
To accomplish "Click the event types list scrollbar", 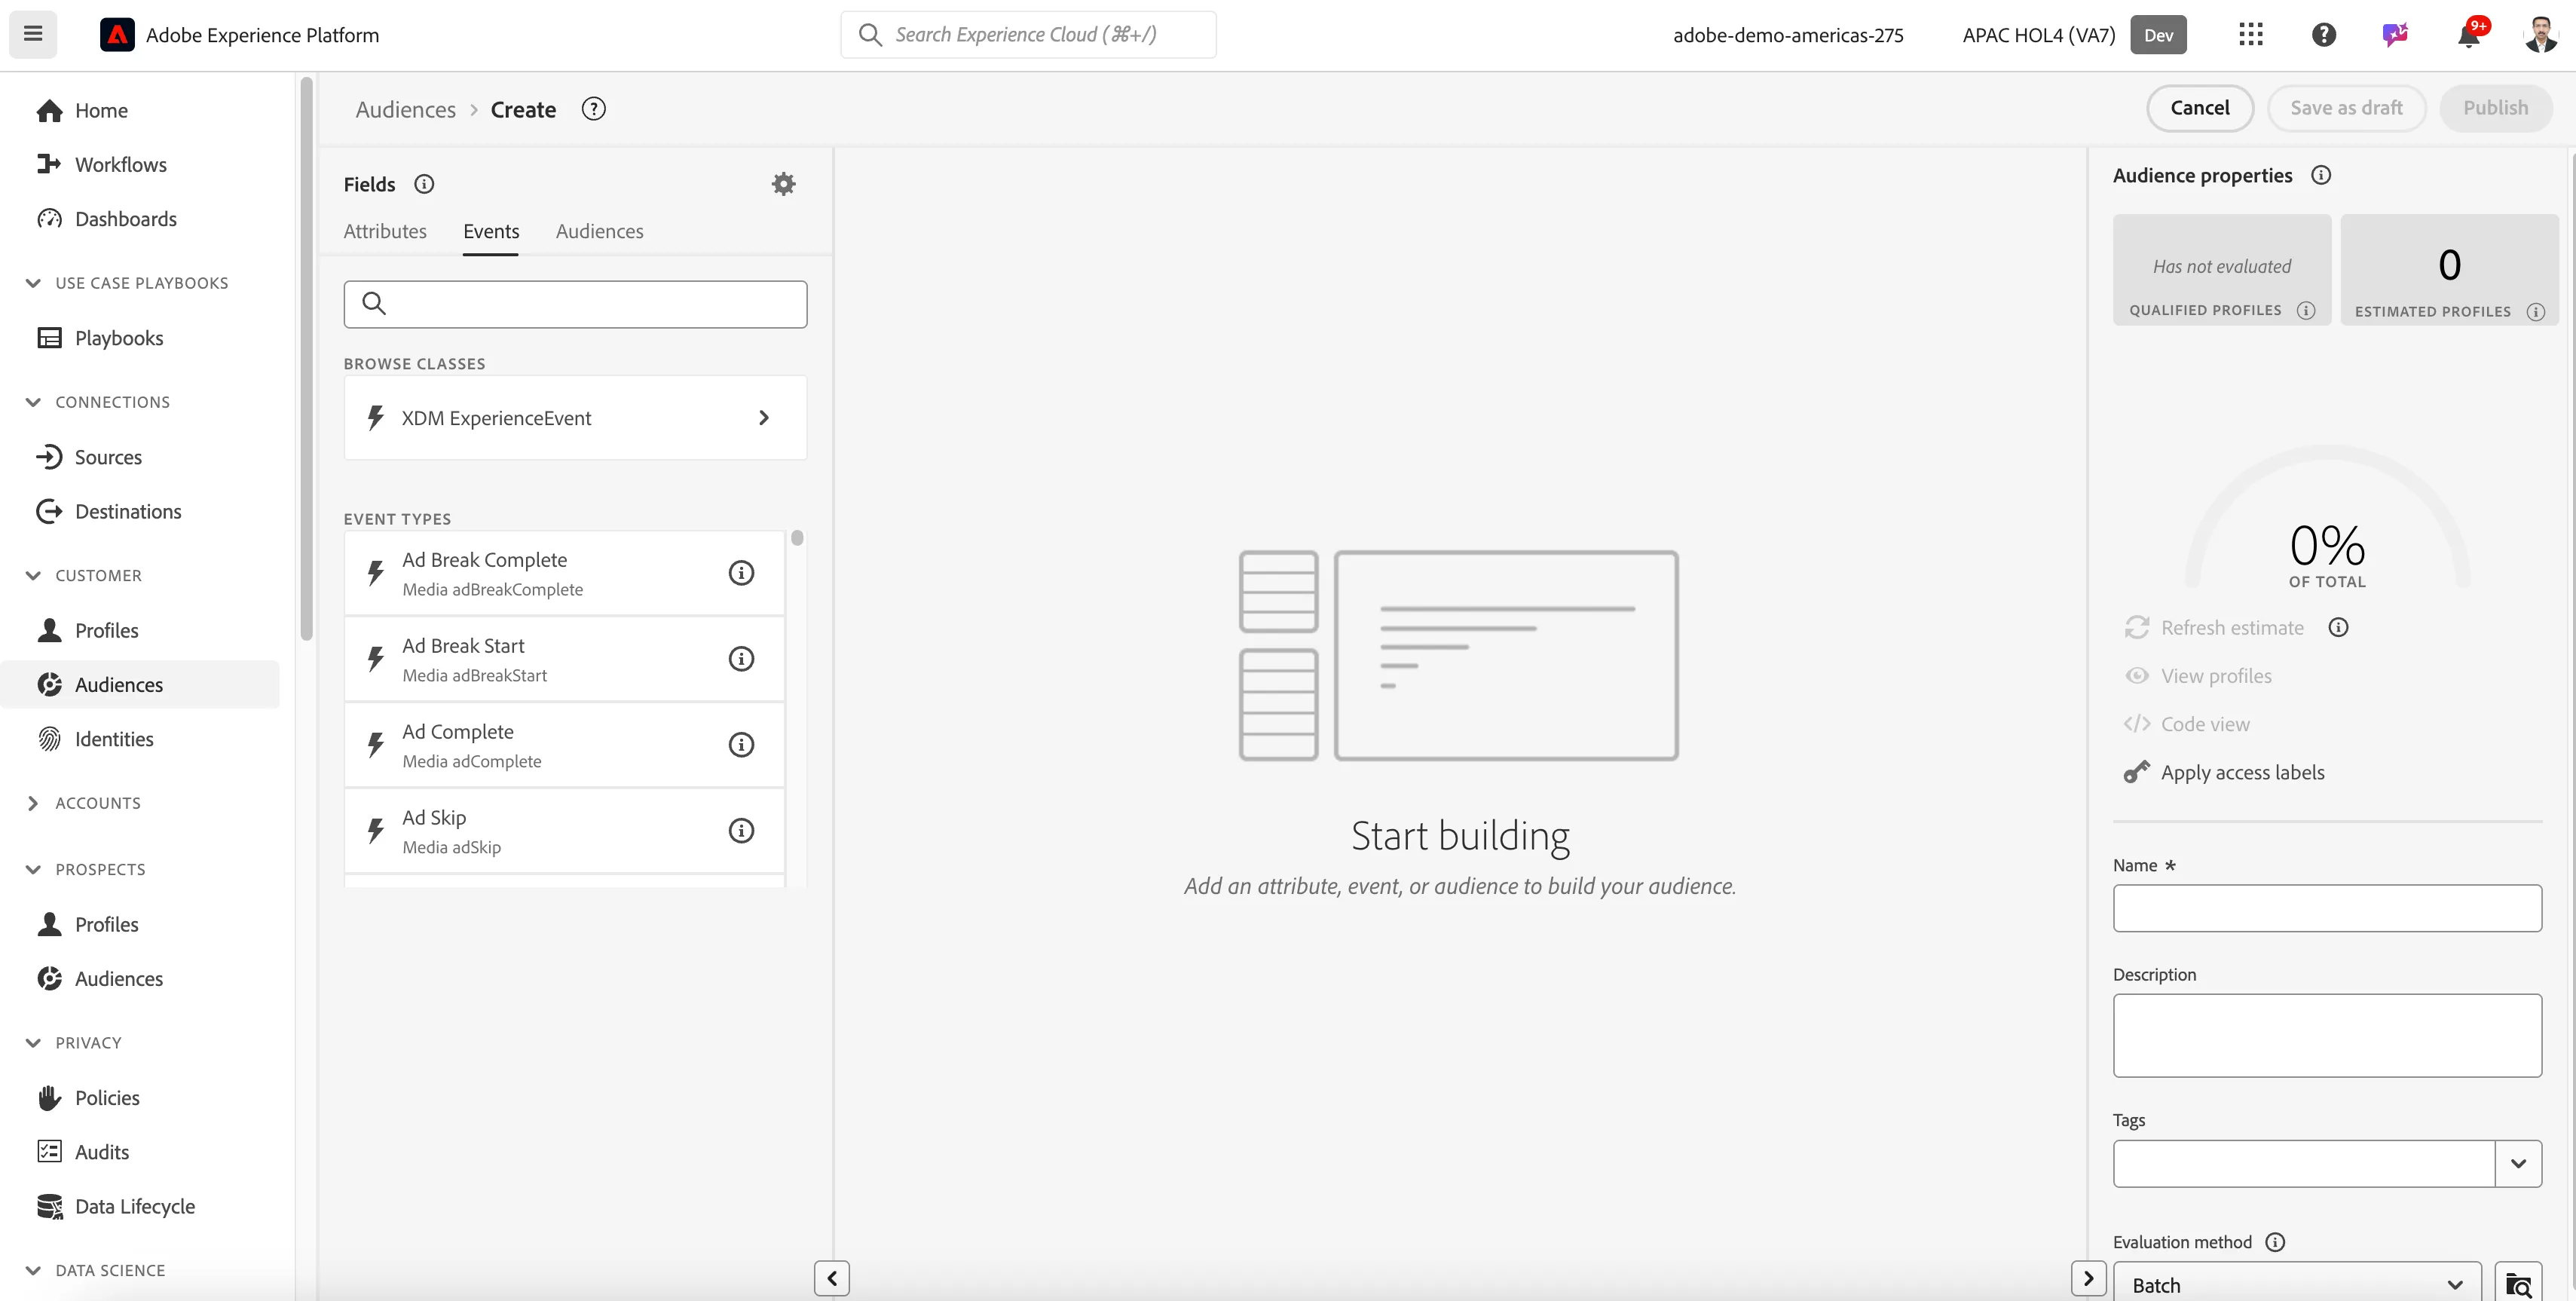I will pos(797,538).
